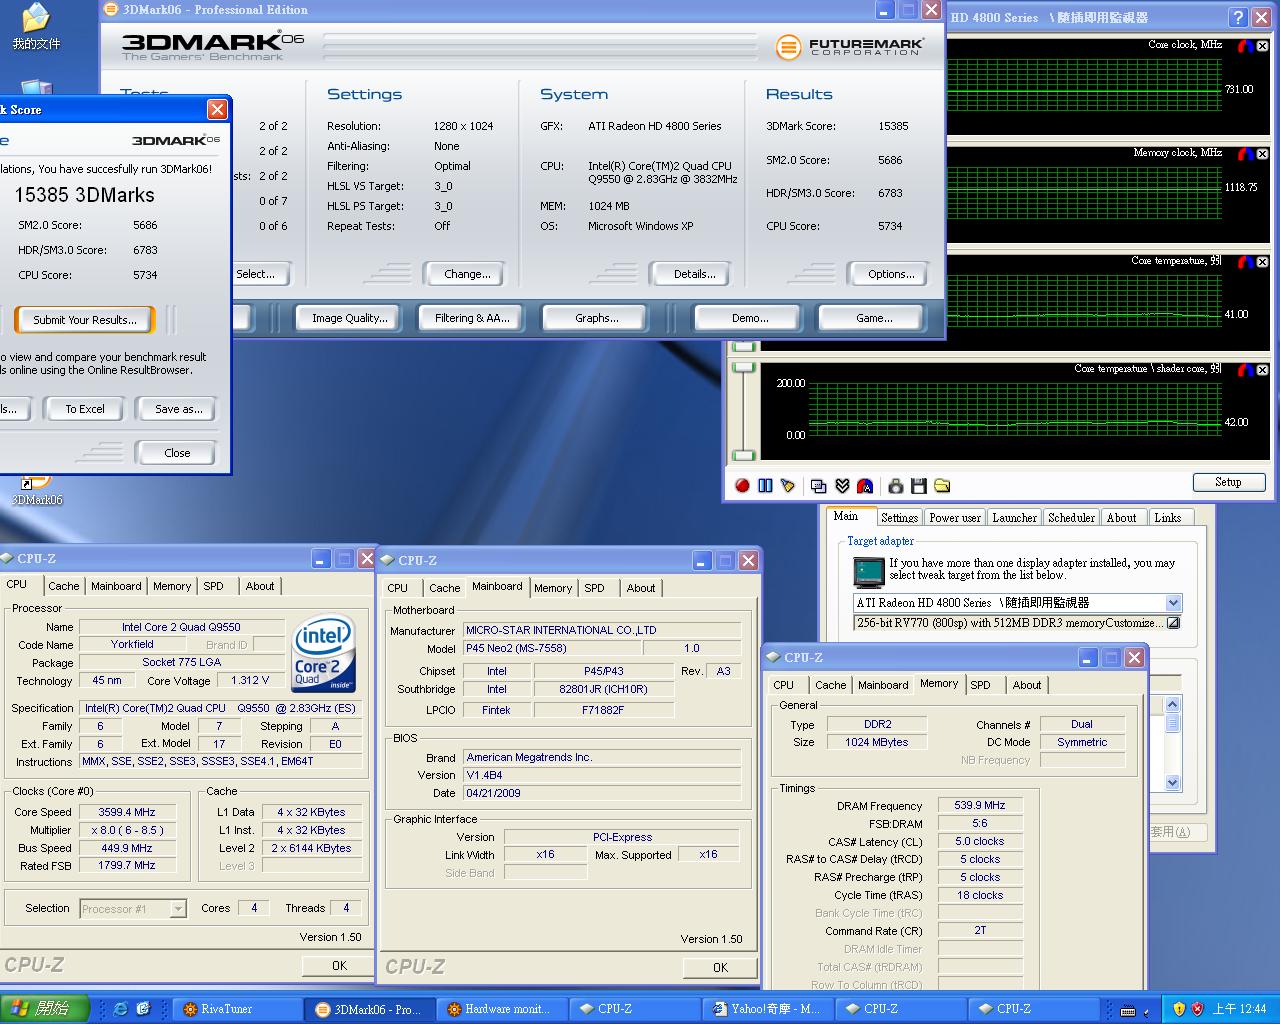Click the Intel Core 2 Quad logo
The width and height of the screenshot is (1280, 1024).
point(324,655)
